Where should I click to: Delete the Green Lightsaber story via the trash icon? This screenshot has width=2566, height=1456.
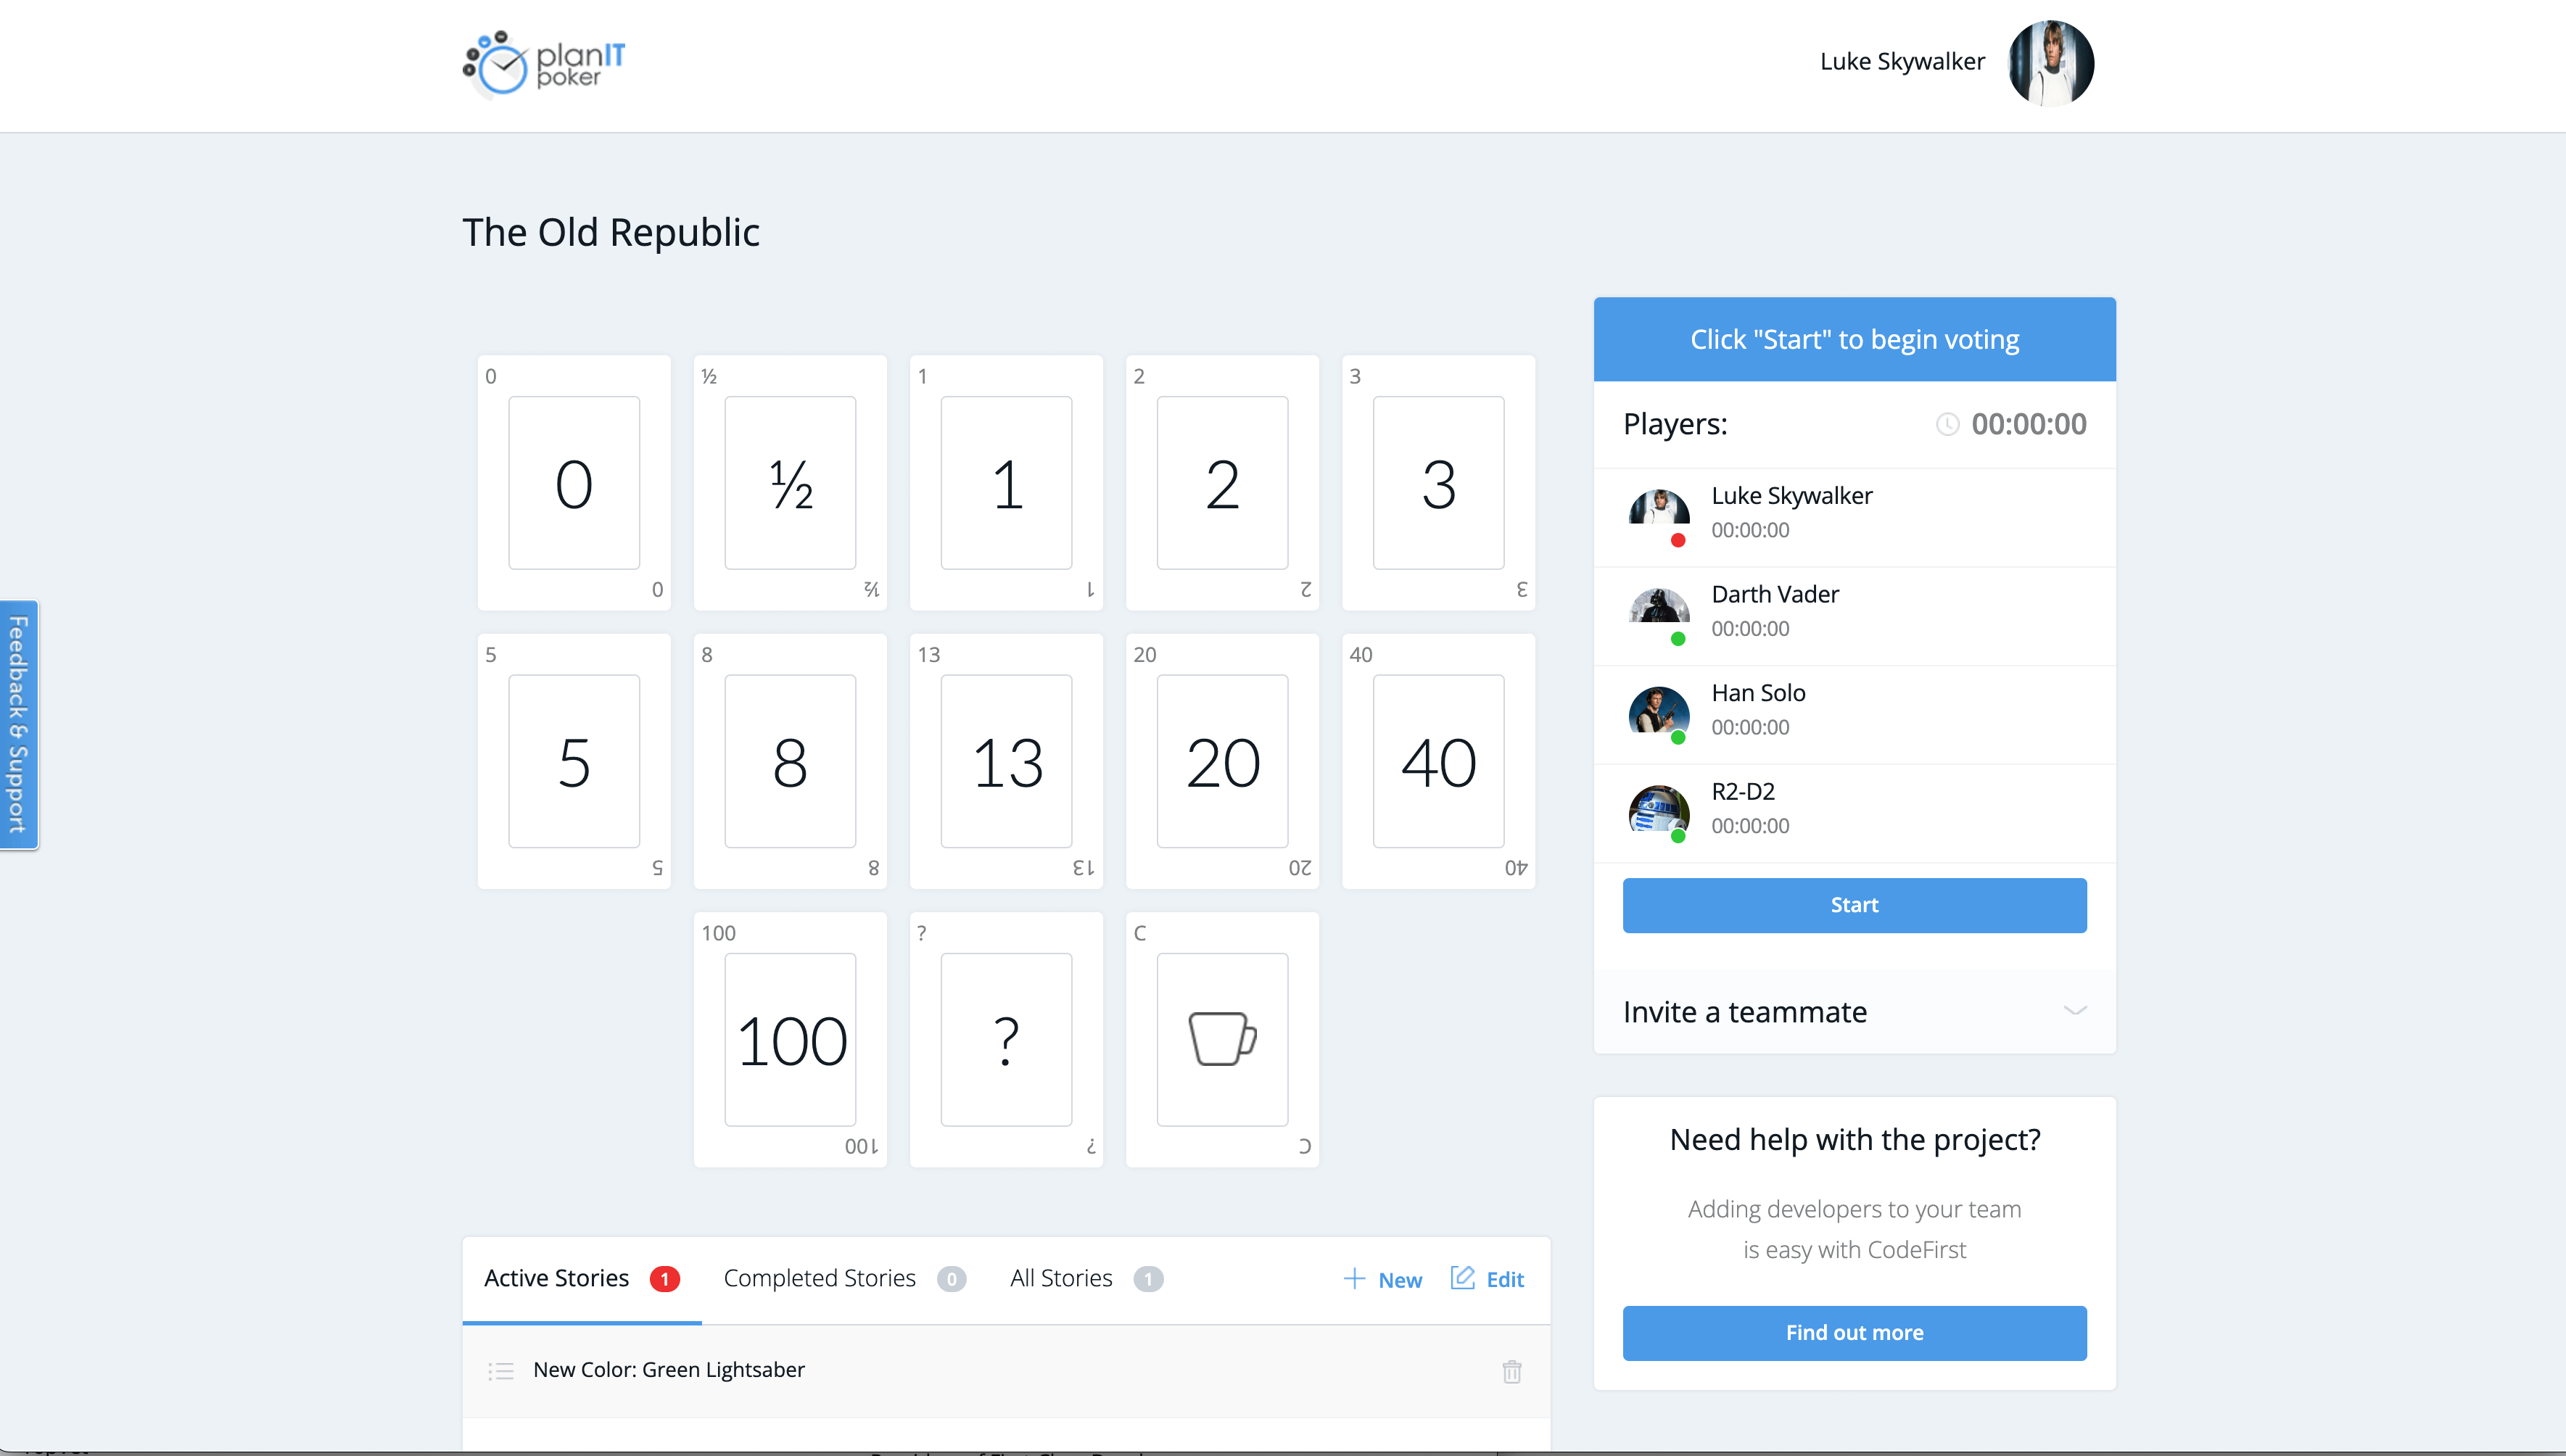(1511, 1371)
